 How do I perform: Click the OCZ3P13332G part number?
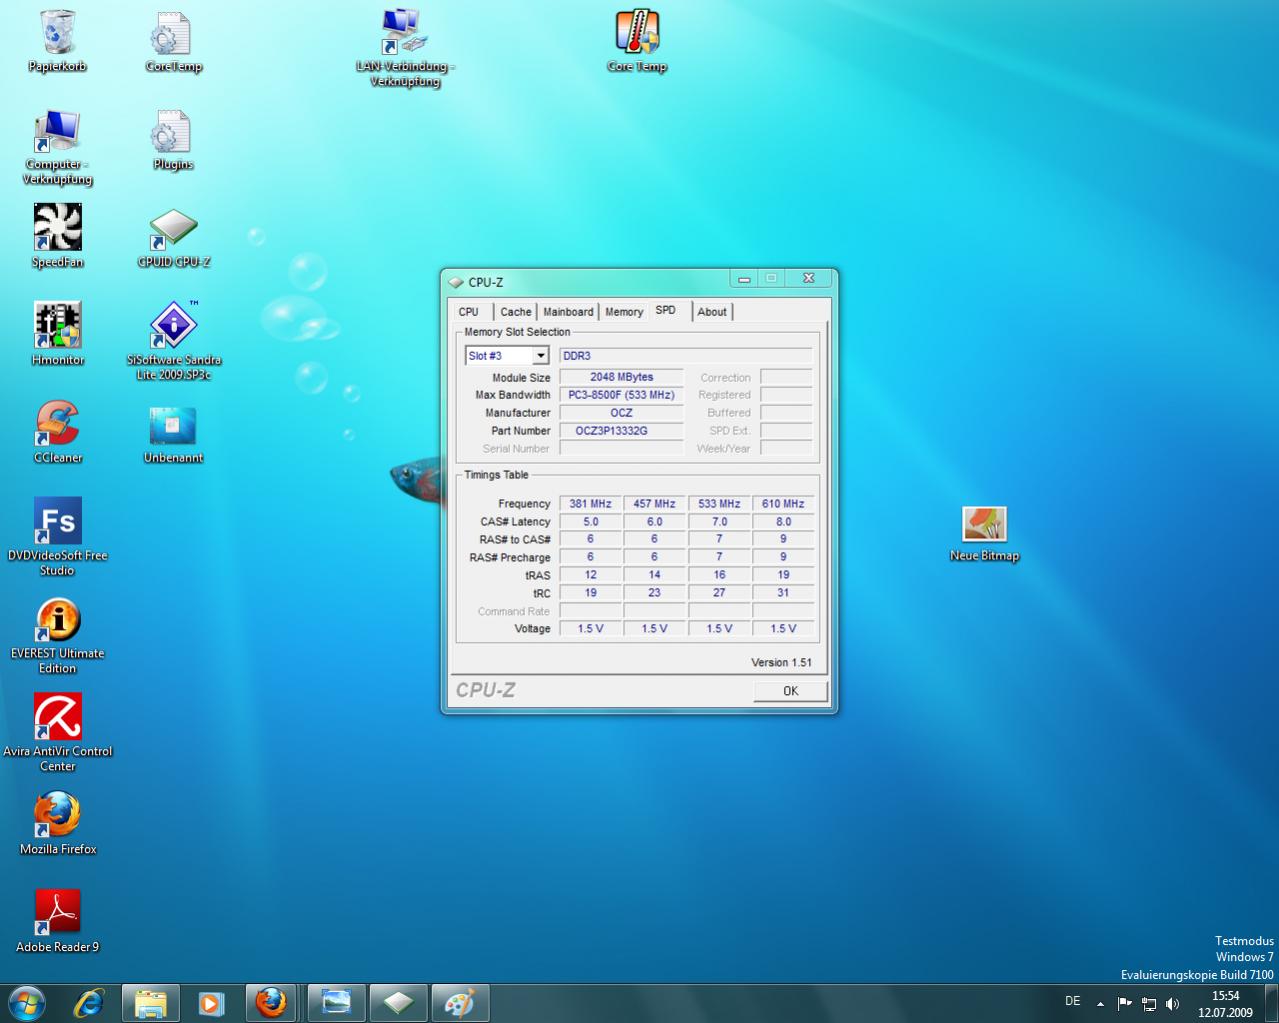click(621, 431)
